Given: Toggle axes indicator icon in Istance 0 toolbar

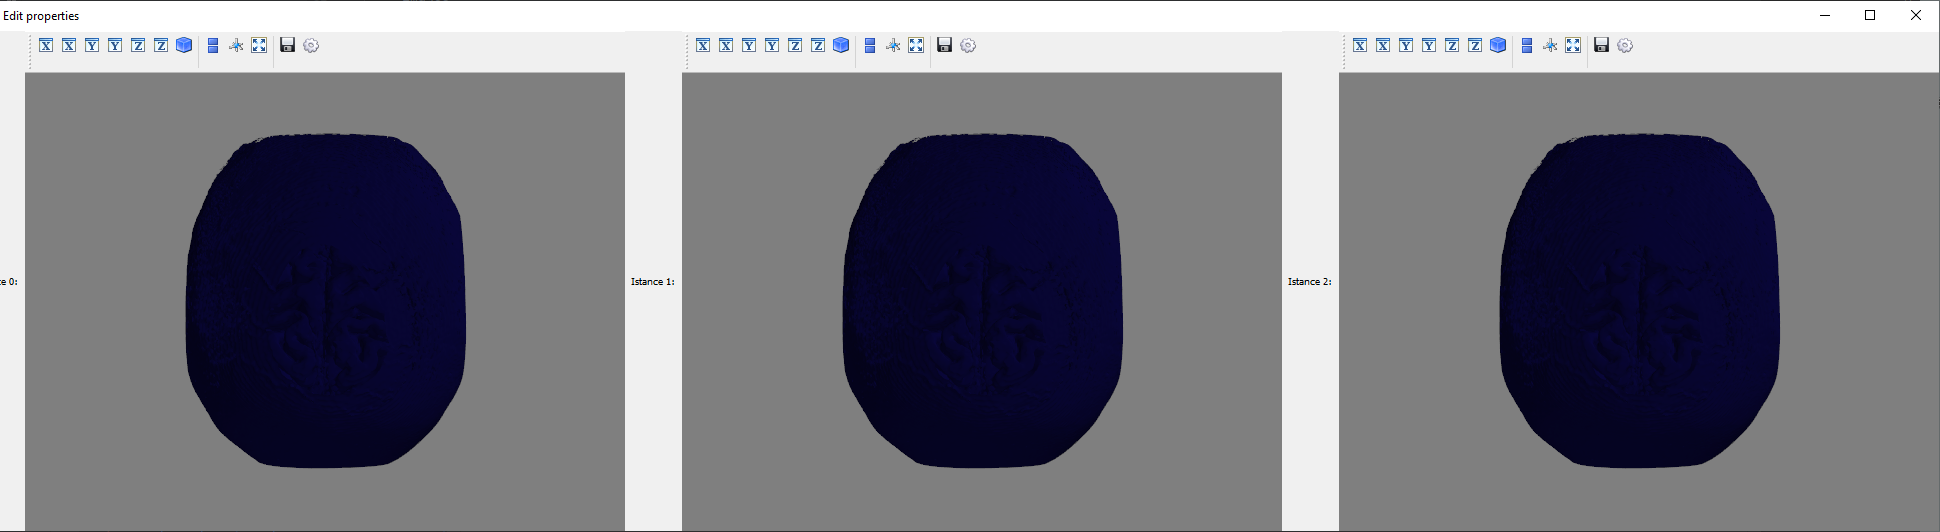Looking at the screenshot, I should tap(236, 45).
